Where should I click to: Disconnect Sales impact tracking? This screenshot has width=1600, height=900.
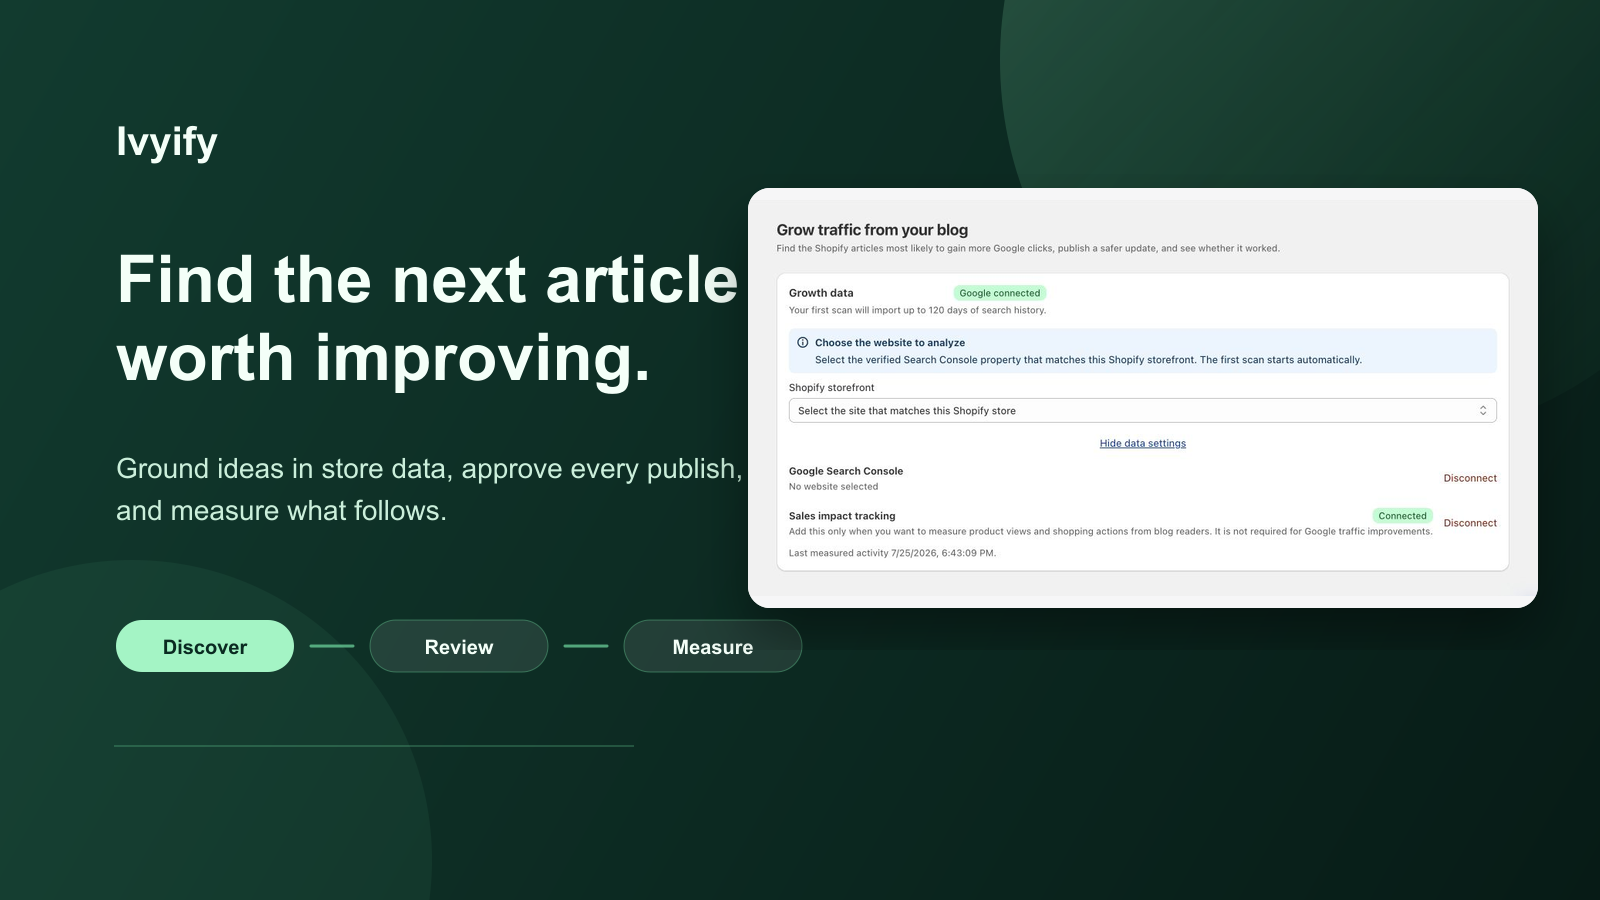tap(1470, 523)
